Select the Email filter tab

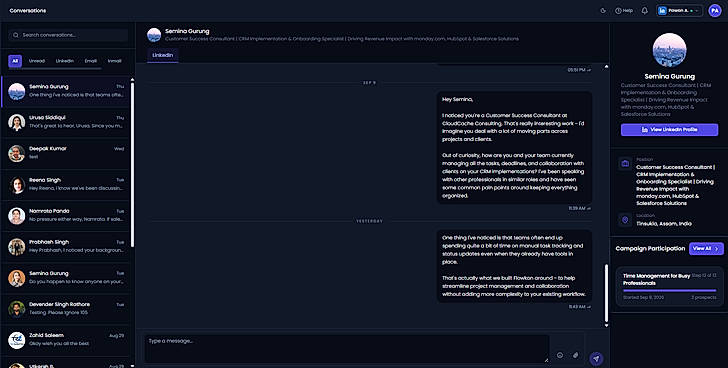point(91,61)
